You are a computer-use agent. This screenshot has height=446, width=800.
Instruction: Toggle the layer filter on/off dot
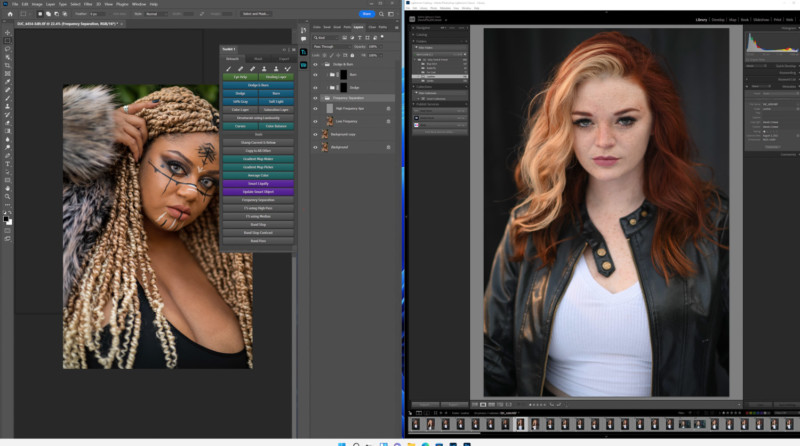pos(382,37)
